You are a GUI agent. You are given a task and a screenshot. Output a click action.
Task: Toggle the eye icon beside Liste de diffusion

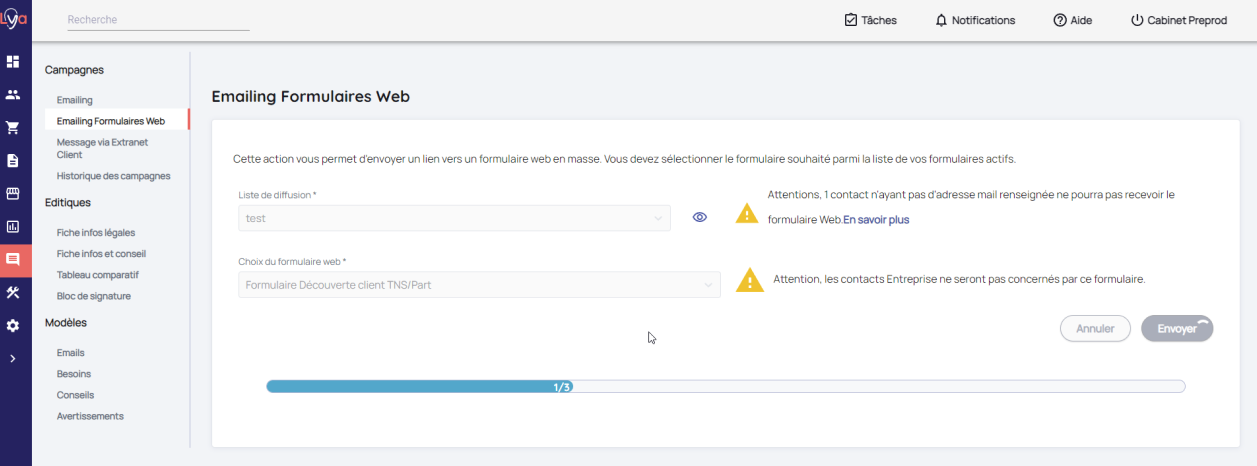tap(700, 217)
